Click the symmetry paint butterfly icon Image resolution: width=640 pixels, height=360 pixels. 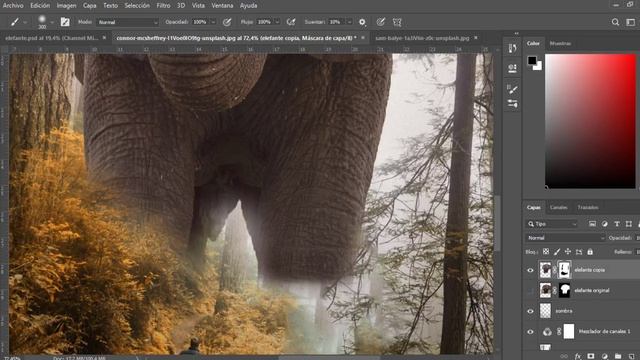click(x=397, y=22)
